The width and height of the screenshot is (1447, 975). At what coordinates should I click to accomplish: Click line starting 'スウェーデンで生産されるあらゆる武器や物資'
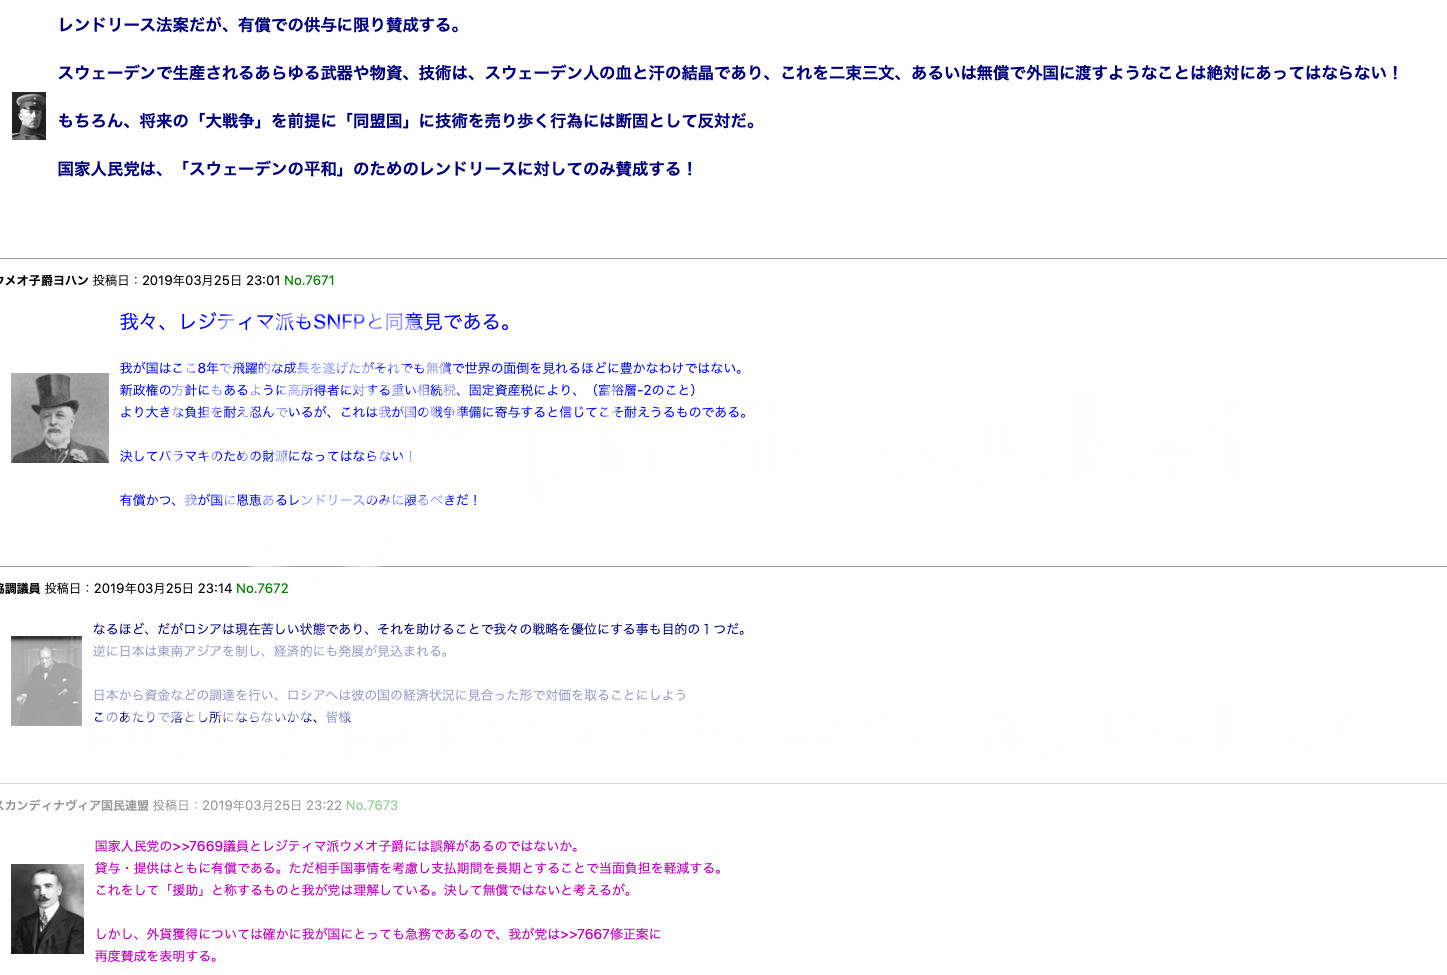pos(730,73)
